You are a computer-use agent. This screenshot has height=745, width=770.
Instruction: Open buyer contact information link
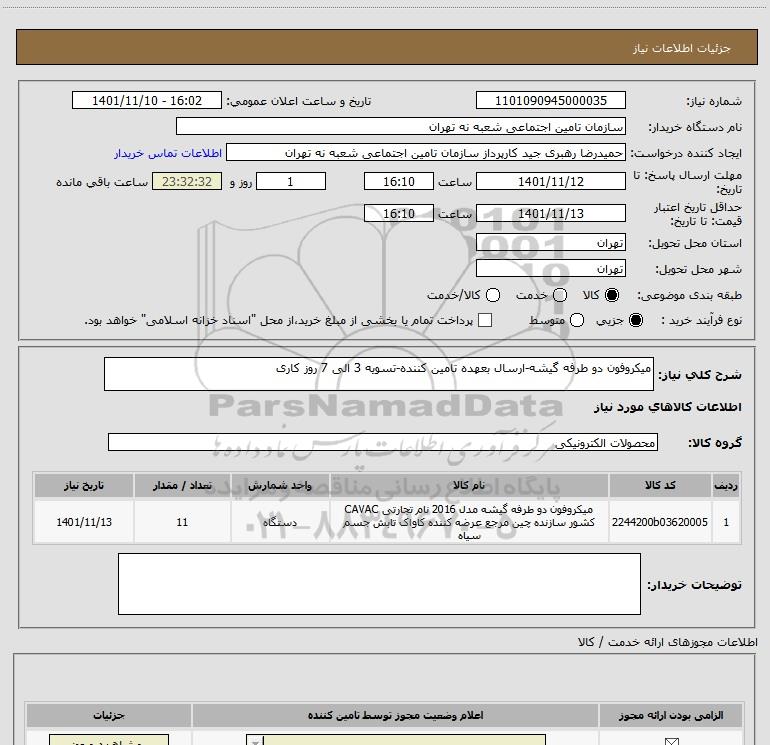[x=168, y=153]
